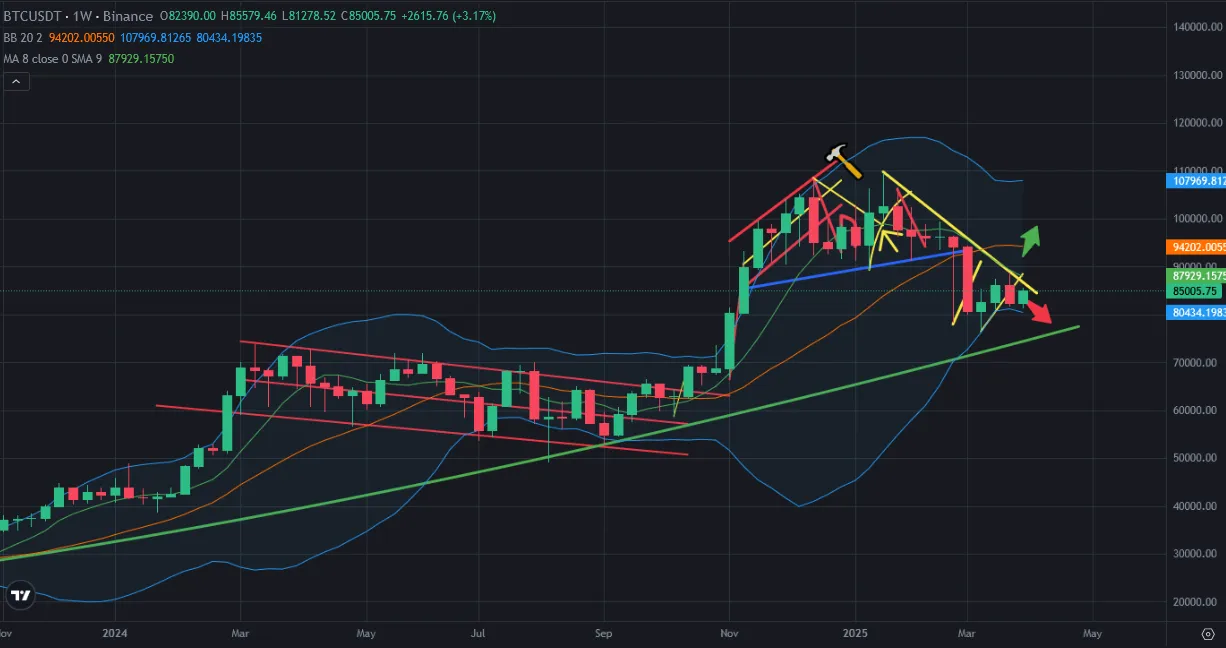Click the blue 80434.19 price tag on axis
The image size is (1226, 648).
pyautogui.click(x=1196, y=312)
